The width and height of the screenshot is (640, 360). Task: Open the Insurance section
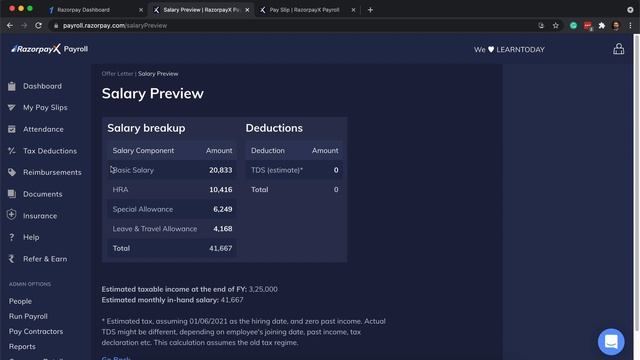click(40, 216)
